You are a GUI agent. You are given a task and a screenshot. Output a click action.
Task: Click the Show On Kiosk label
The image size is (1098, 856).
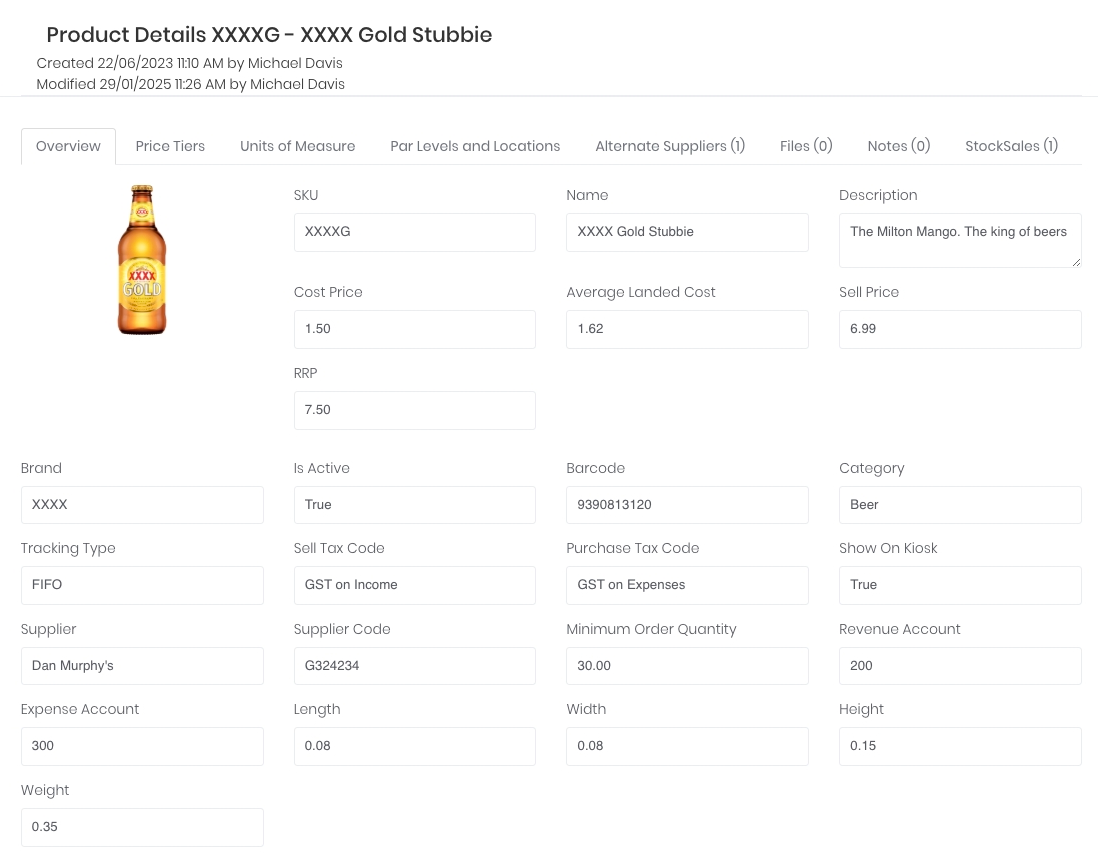888,548
